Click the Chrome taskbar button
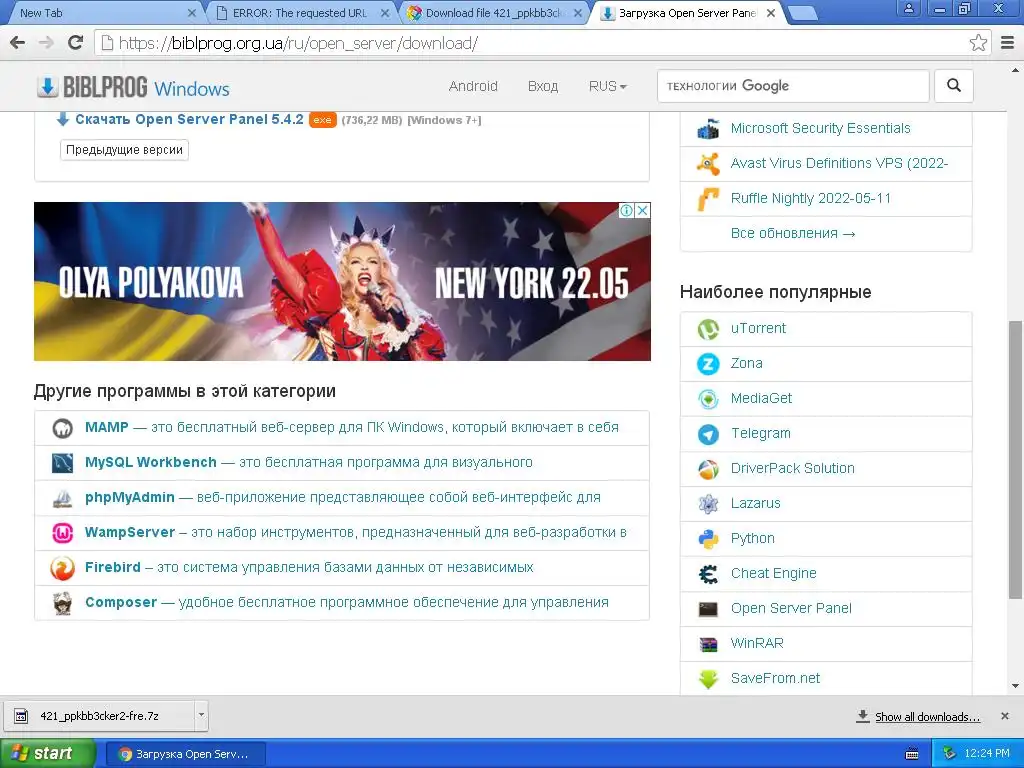Screen dimensions: 1024x768 185,754
